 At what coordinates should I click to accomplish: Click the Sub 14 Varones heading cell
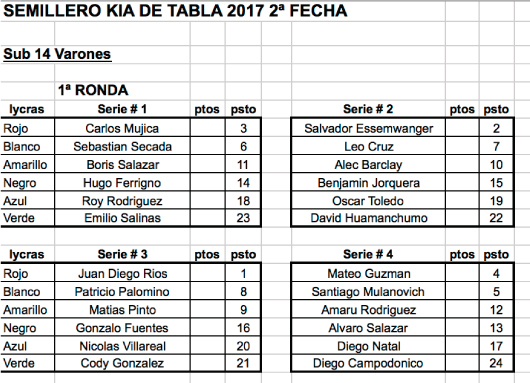pyautogui.click(x=57, y=54)
